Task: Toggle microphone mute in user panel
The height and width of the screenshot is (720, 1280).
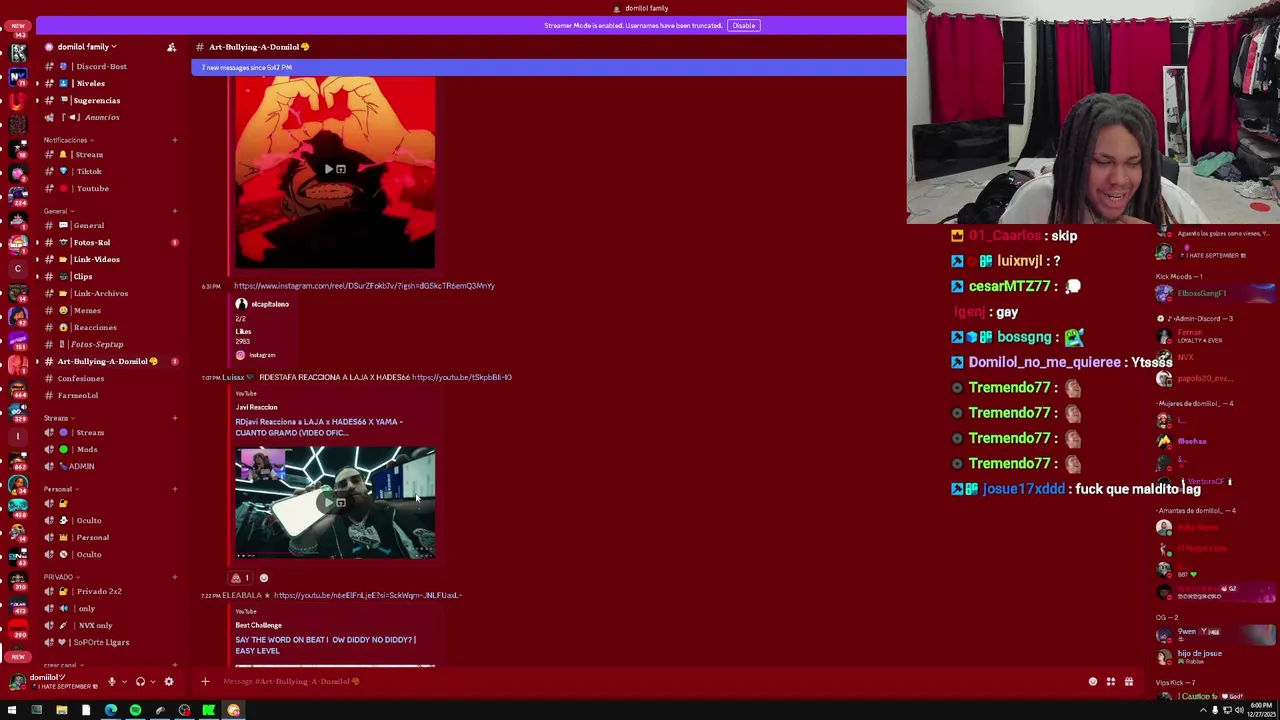Action: tap(111, 681)
